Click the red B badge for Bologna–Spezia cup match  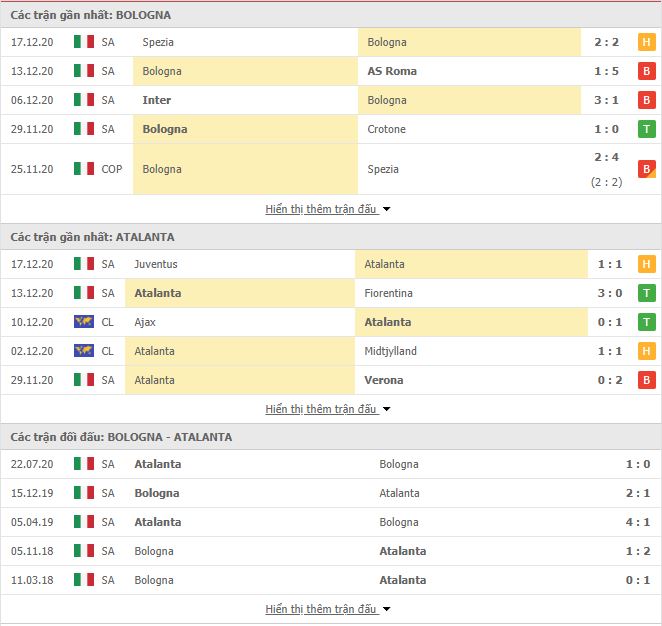click(x=646, y=169)
